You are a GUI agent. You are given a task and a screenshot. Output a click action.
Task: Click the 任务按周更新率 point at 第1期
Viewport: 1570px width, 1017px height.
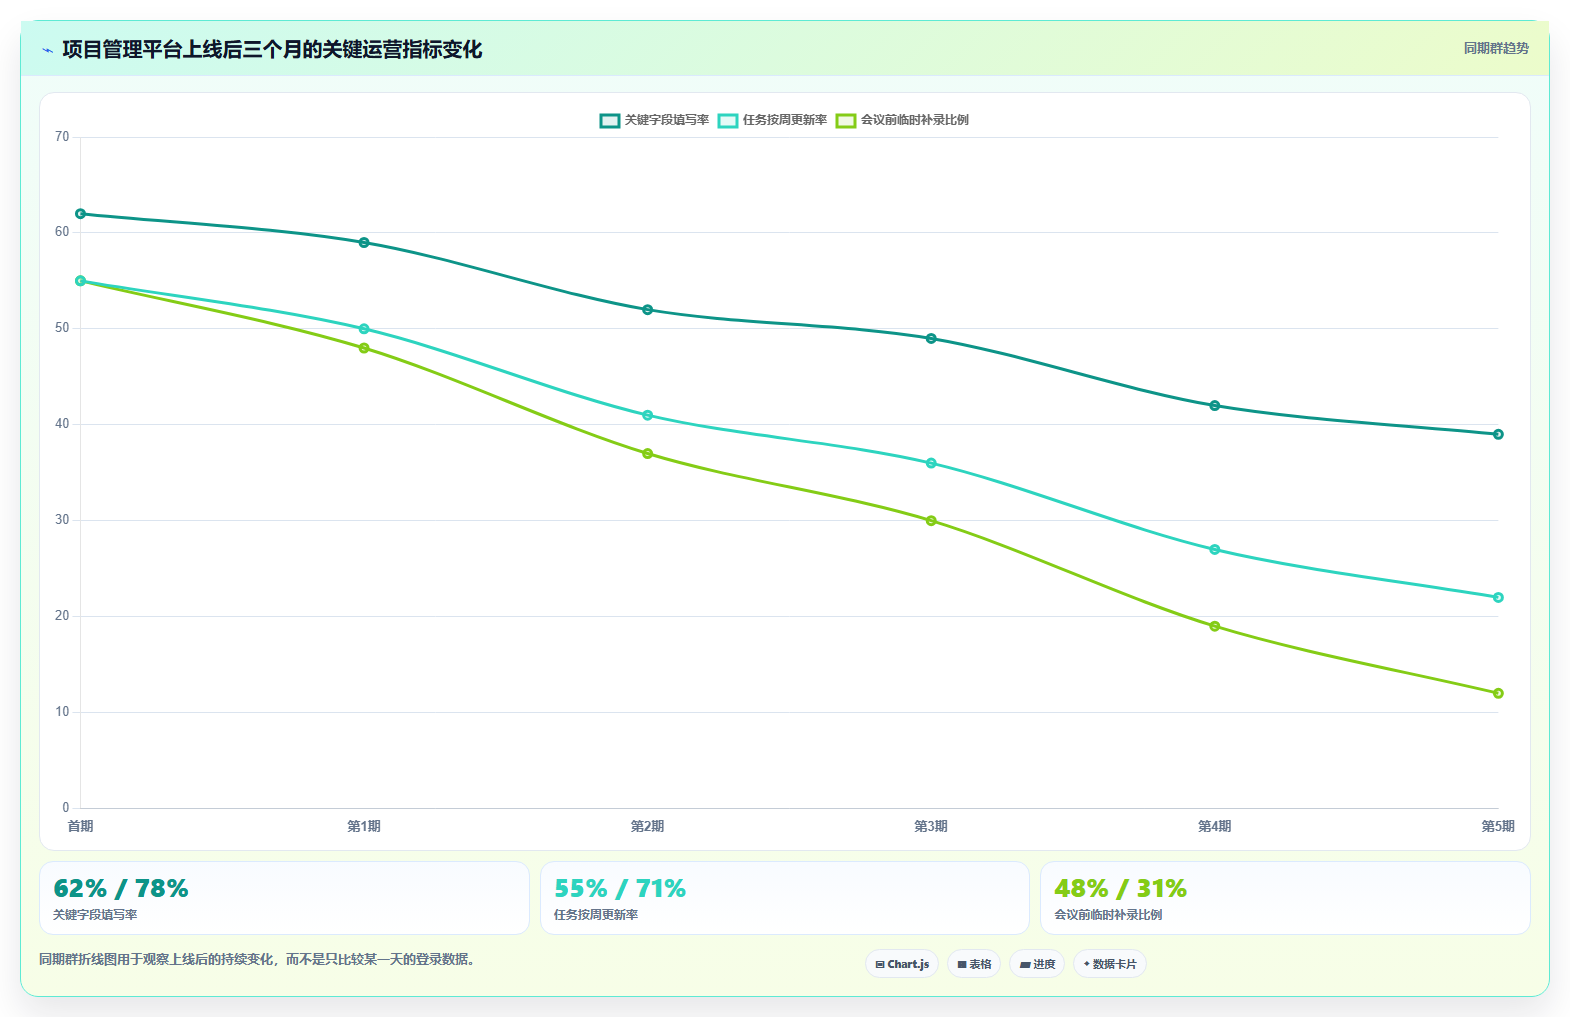(x=364, y=329)
